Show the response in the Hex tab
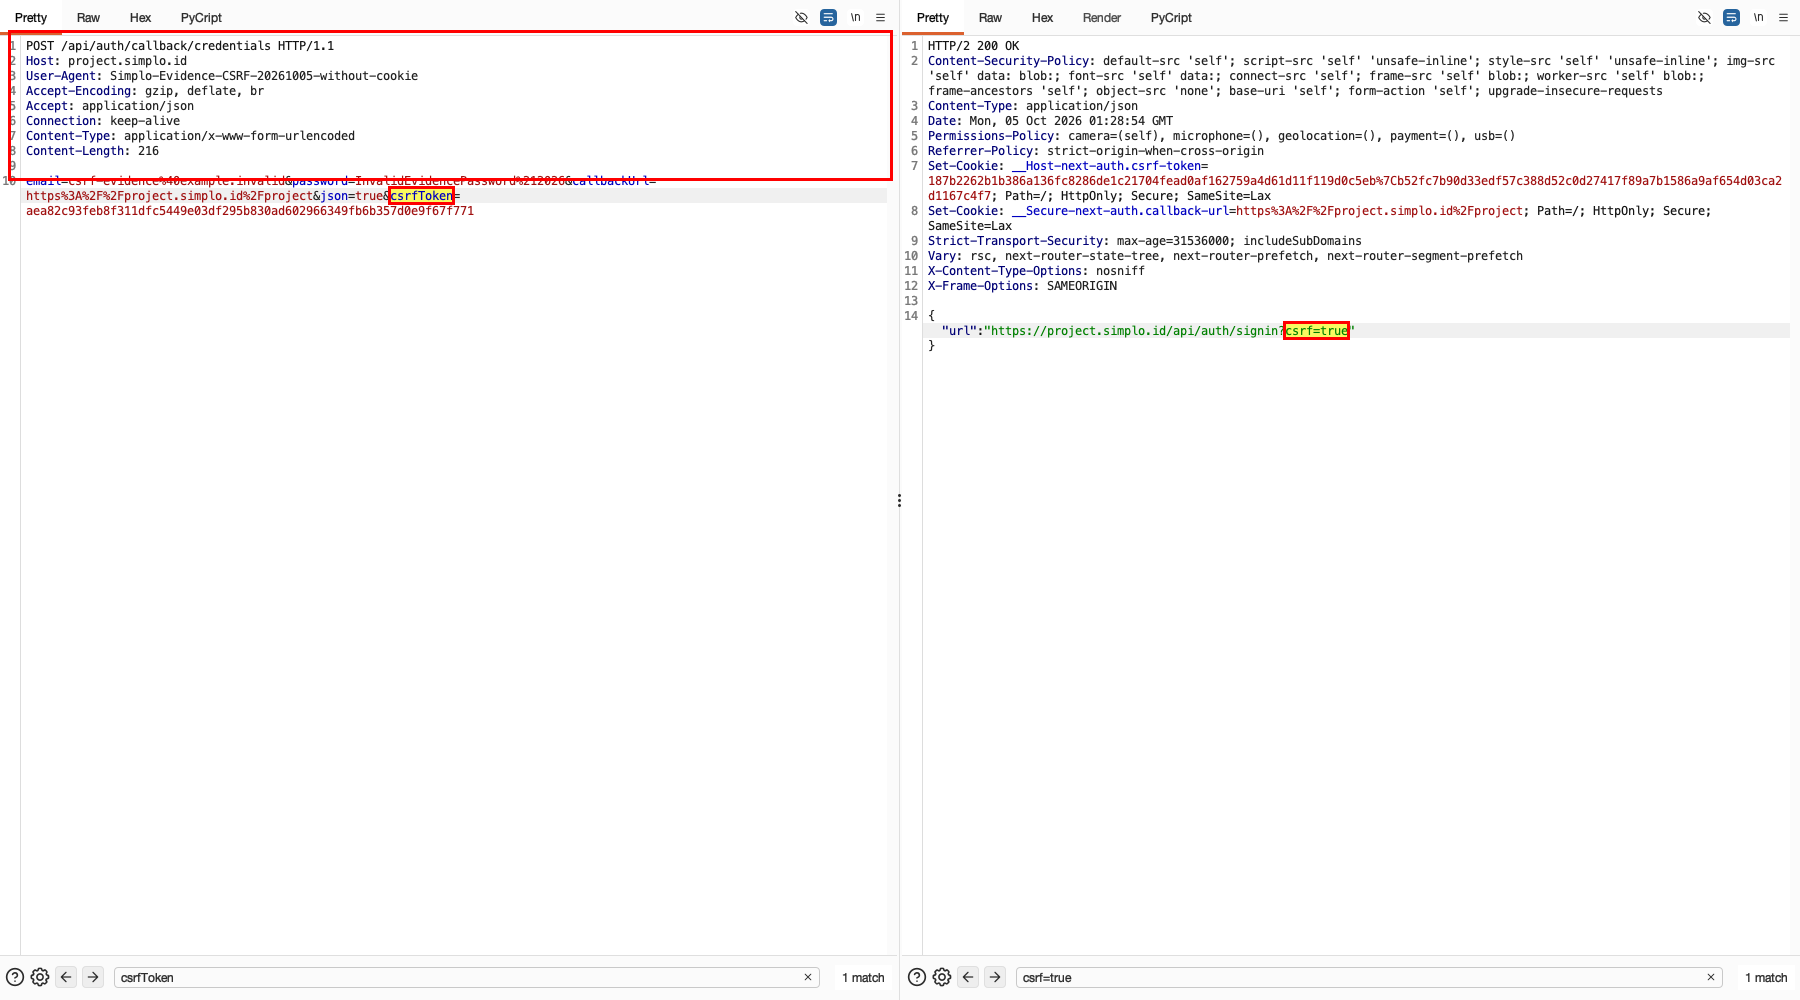 click(1042, 18)
